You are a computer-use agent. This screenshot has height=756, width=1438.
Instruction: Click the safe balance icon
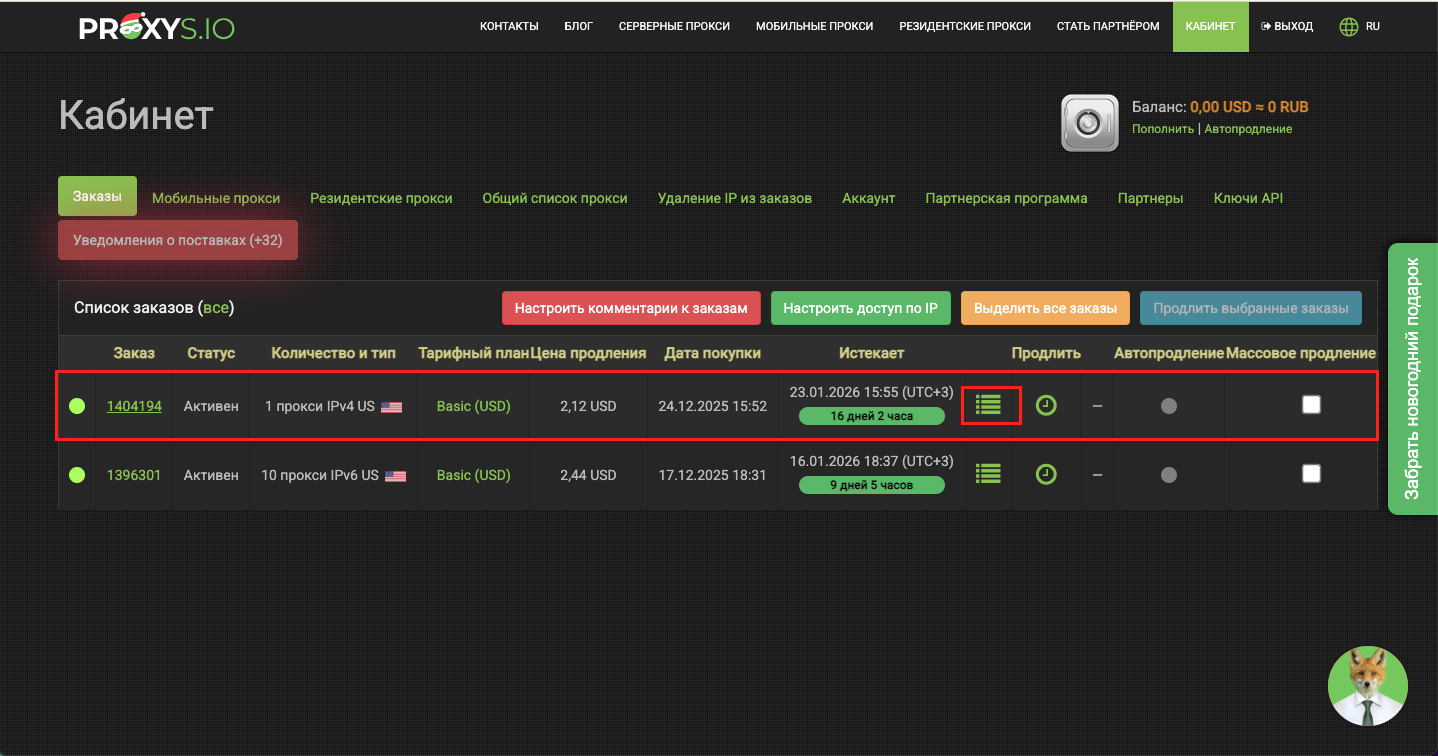tap(1090, 122)
